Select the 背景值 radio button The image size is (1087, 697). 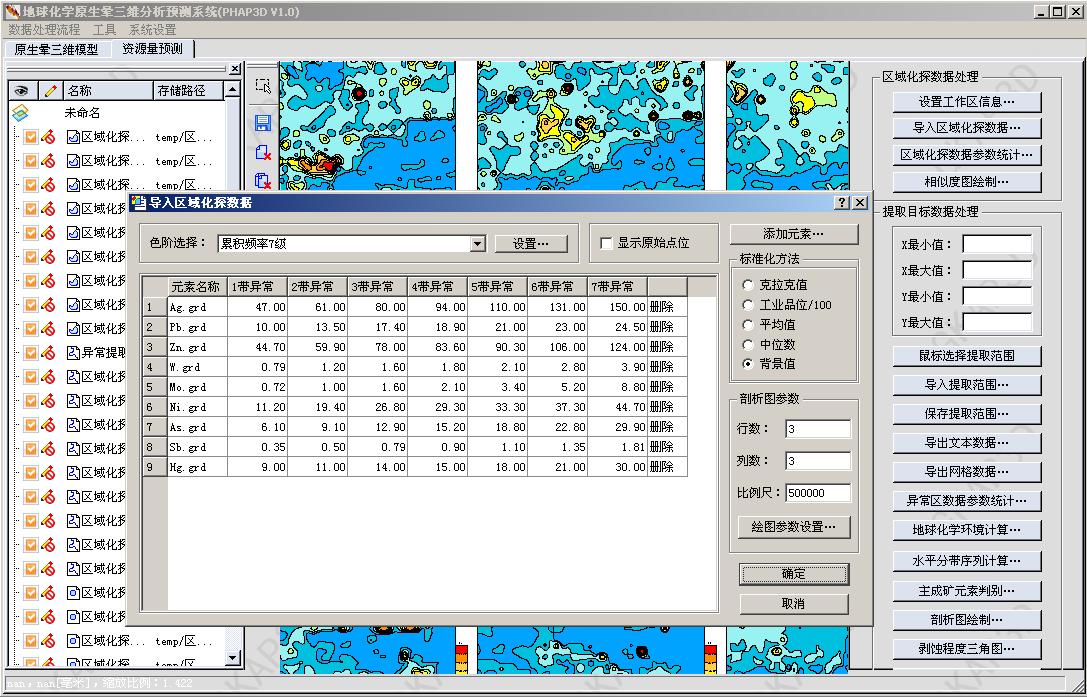(748, 363)
